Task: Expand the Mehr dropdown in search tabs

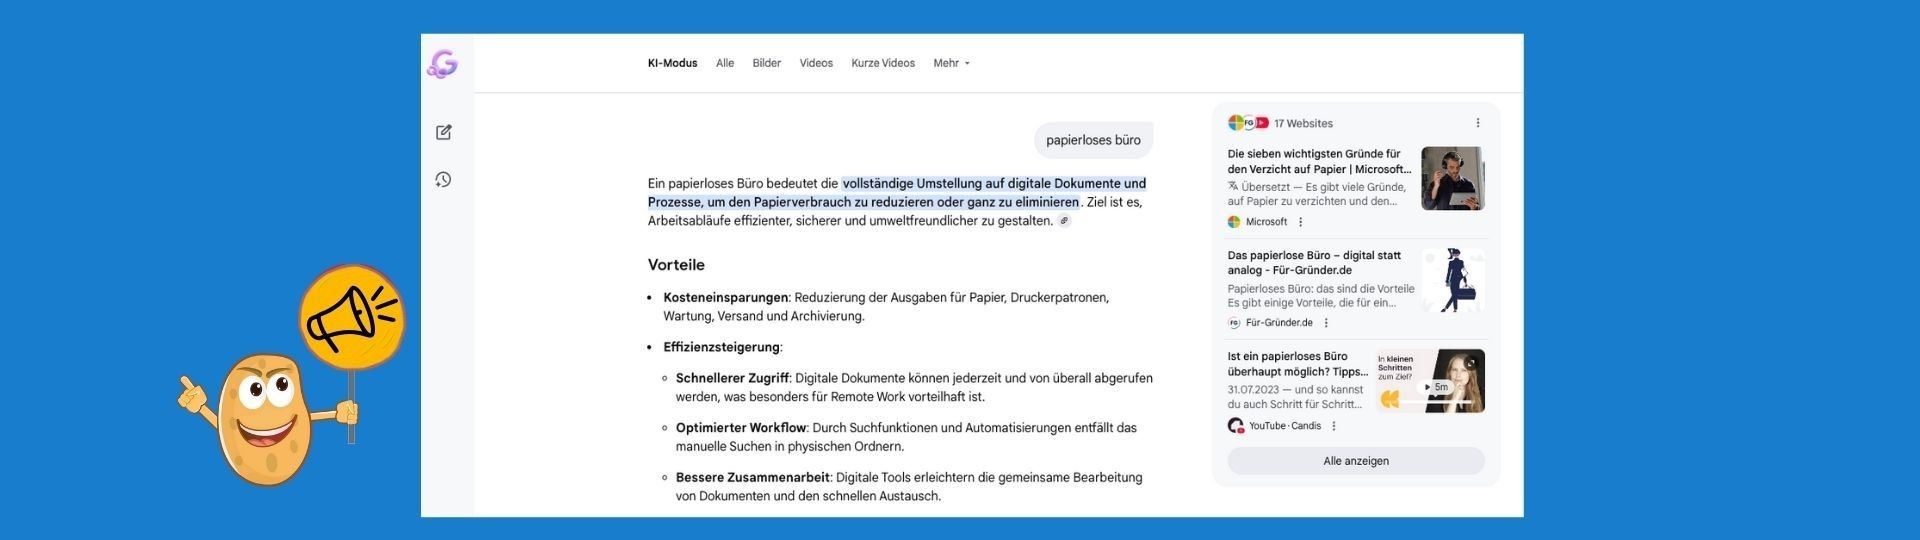Action: coord(951,63)
